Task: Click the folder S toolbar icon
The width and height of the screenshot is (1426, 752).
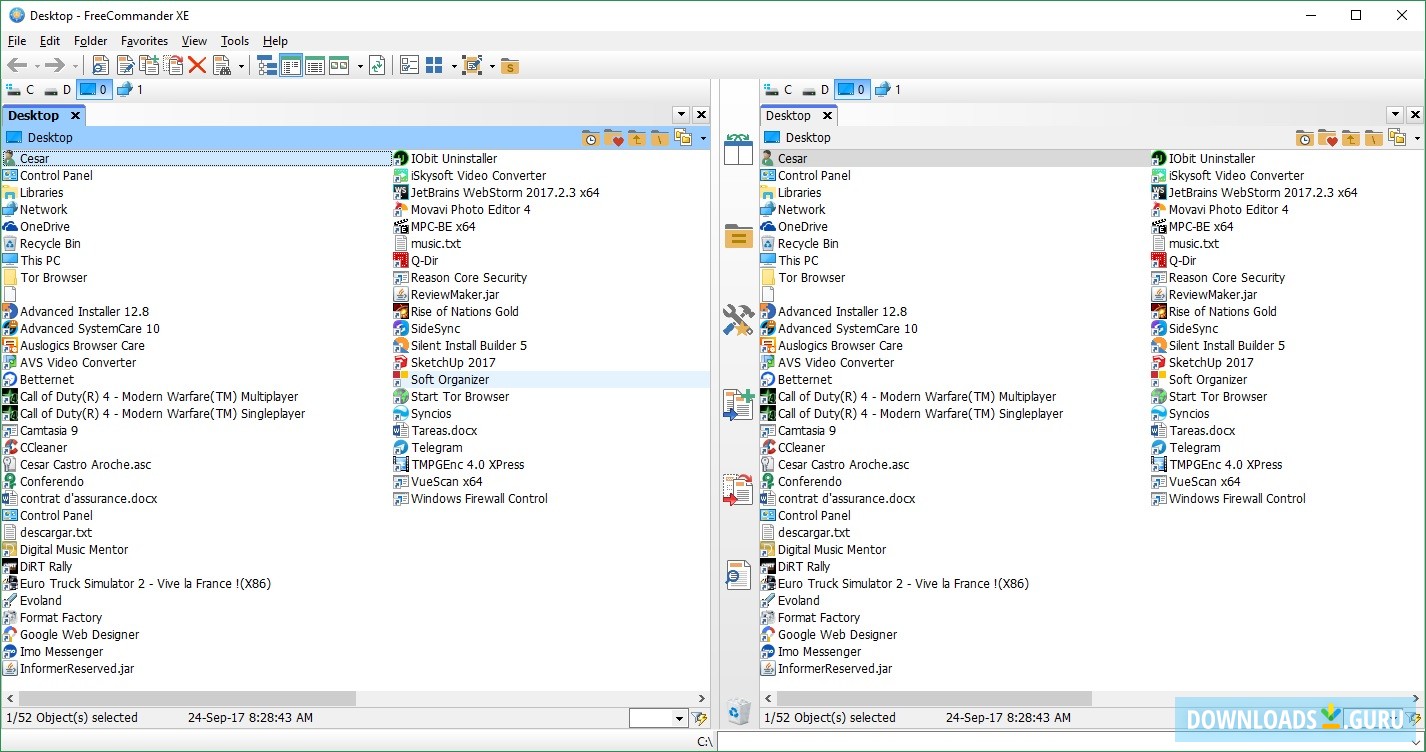Action: pyautogui.click(x=510, y=66)
